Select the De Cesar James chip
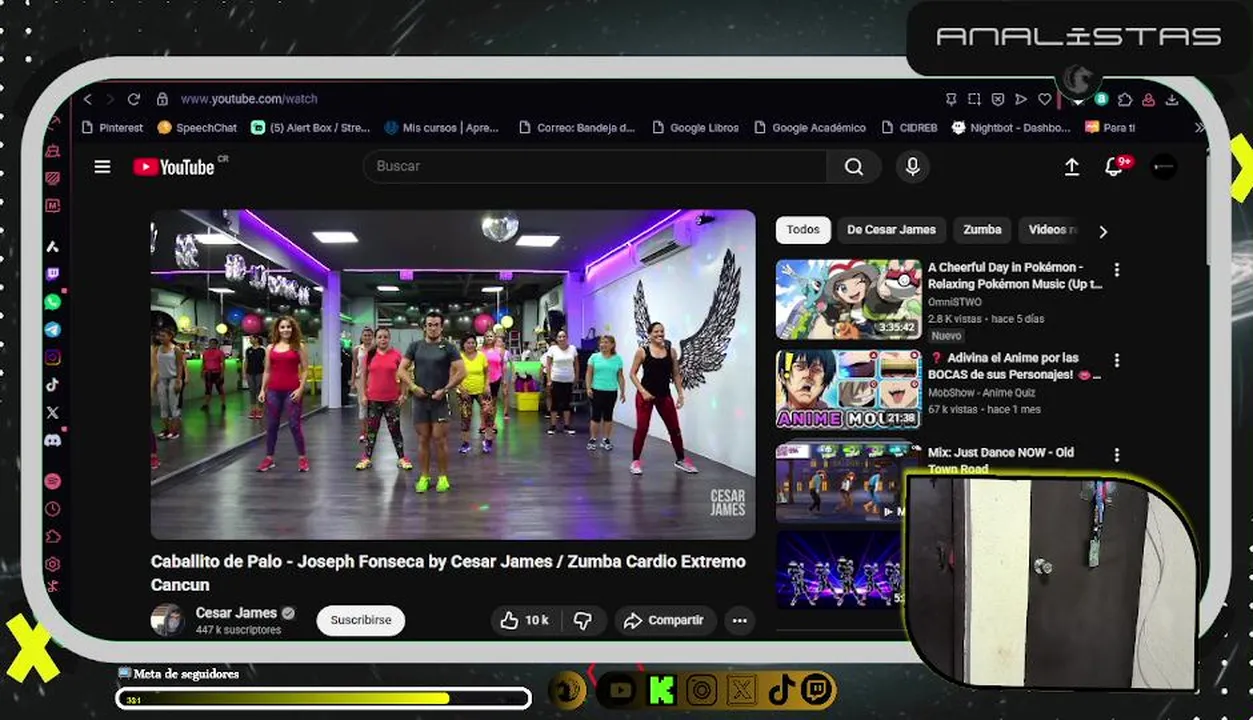 point(891,230)
